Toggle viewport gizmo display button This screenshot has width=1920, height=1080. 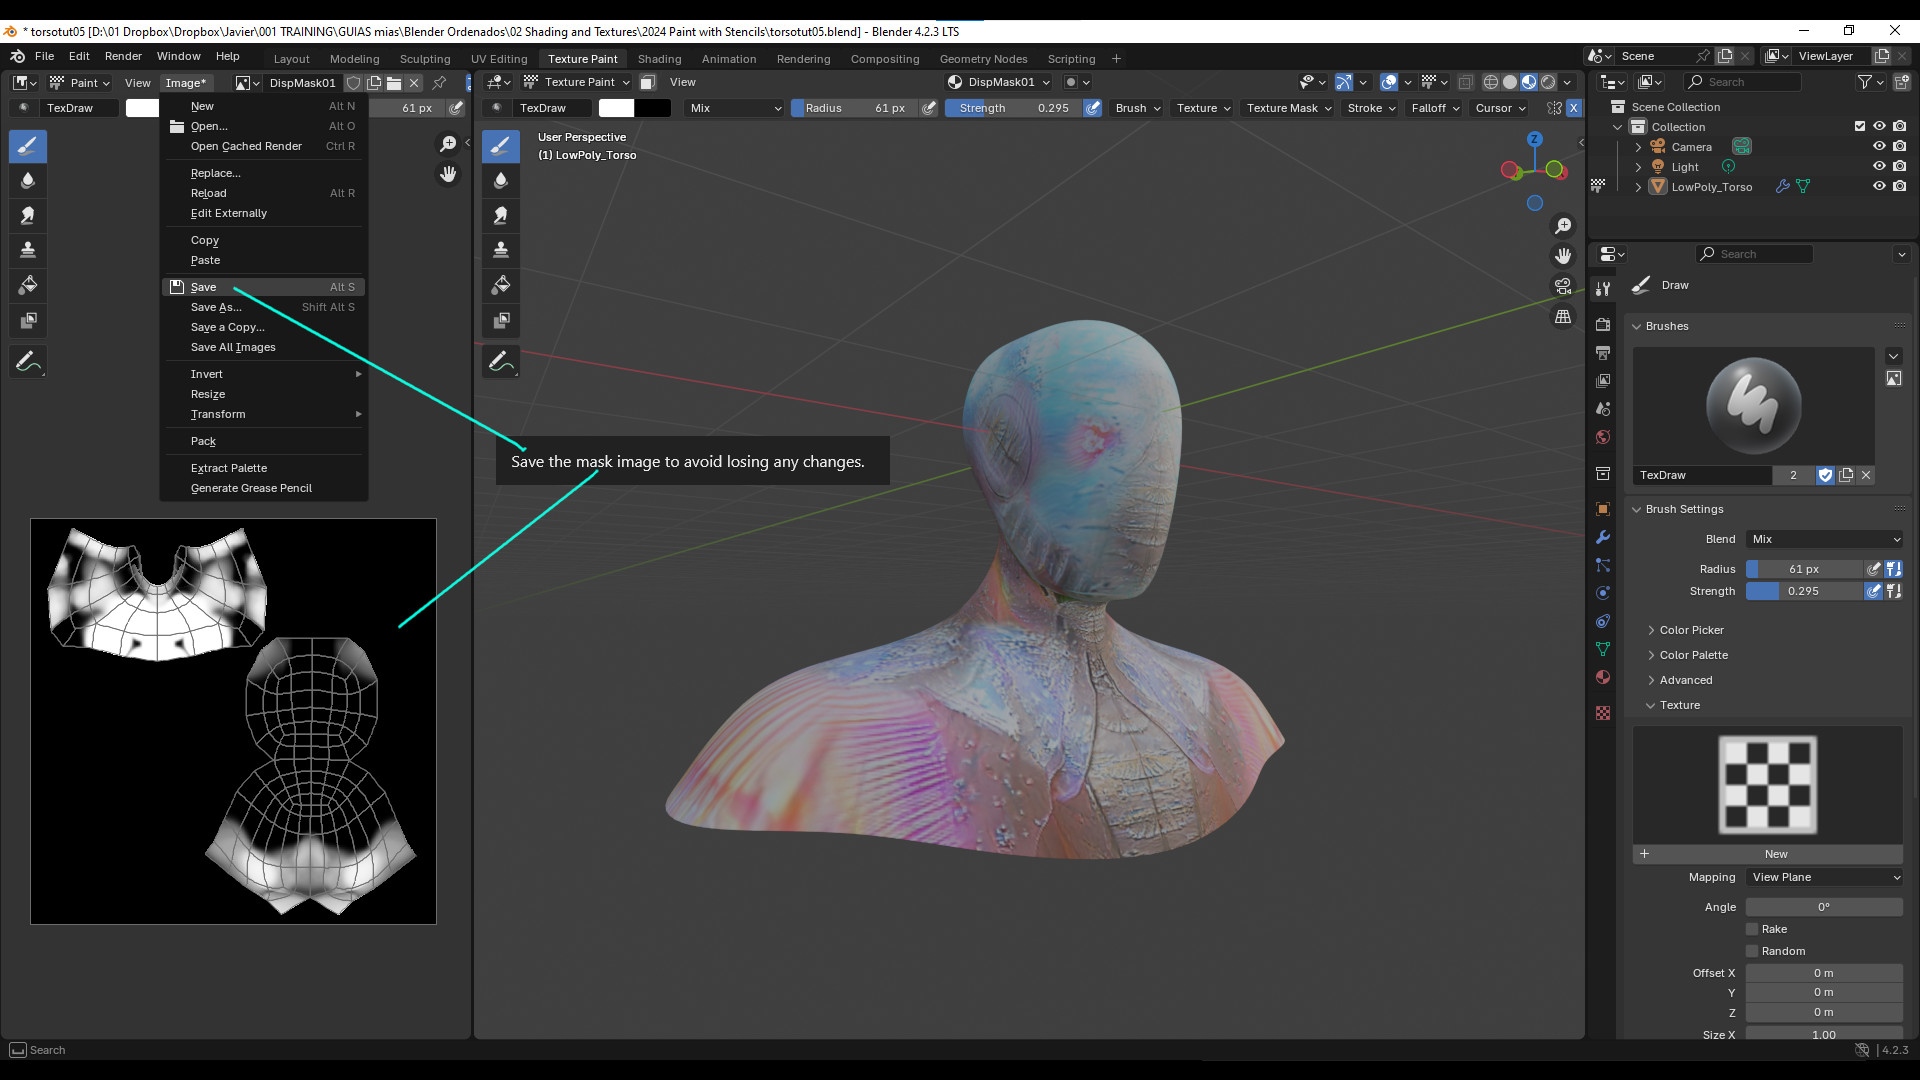point(1343,82)
